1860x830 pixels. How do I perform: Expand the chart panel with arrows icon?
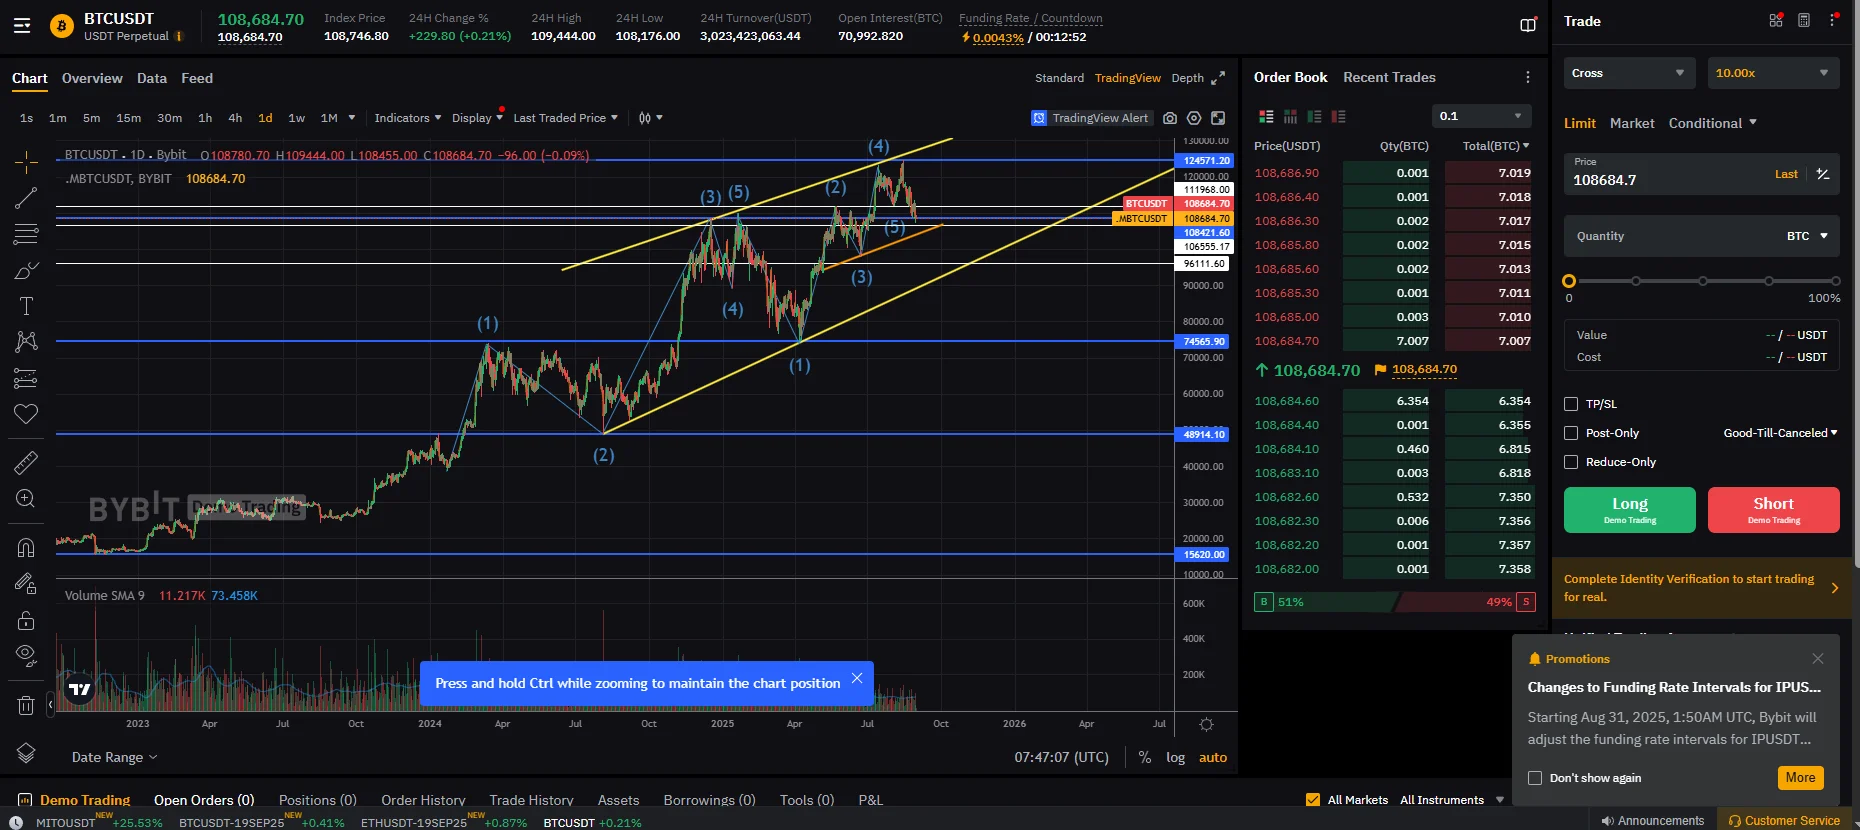[x=1218, y=78]
